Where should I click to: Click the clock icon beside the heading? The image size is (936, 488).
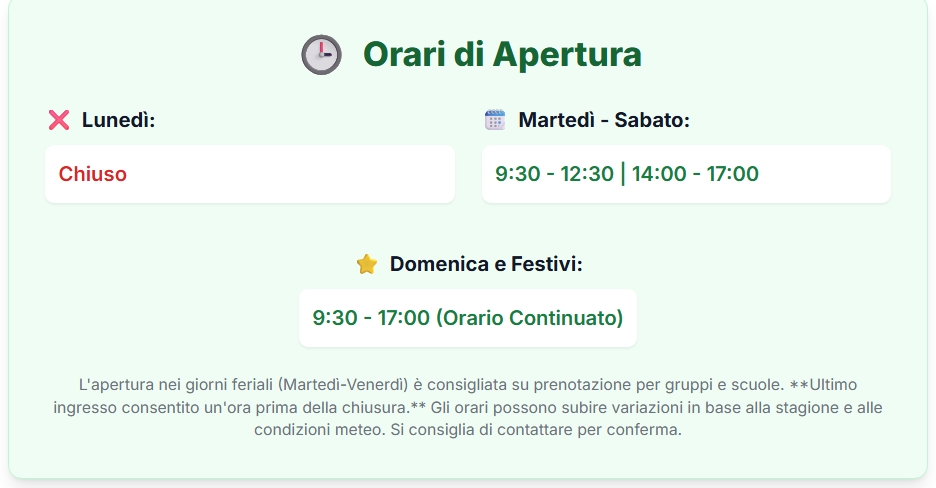pyautogui.click(x=321, y=54)
